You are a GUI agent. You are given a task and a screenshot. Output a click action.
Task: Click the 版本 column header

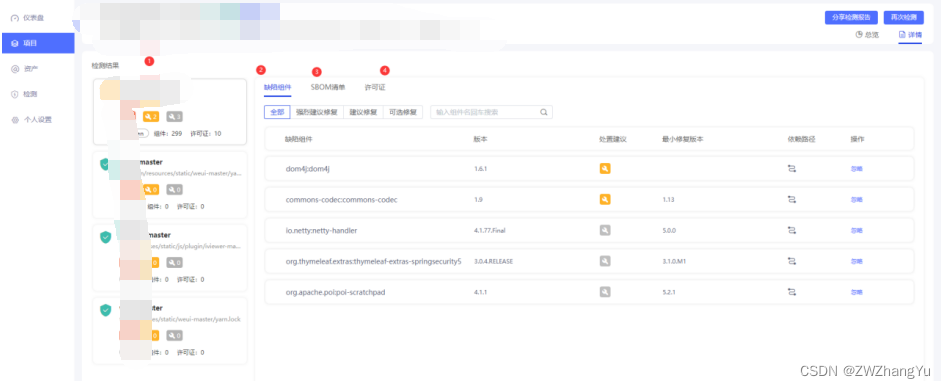tap(480, 139)
